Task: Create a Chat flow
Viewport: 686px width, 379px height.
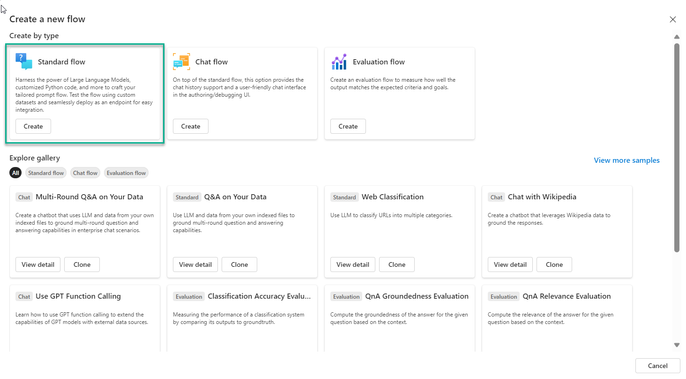Action: [191, 126]
